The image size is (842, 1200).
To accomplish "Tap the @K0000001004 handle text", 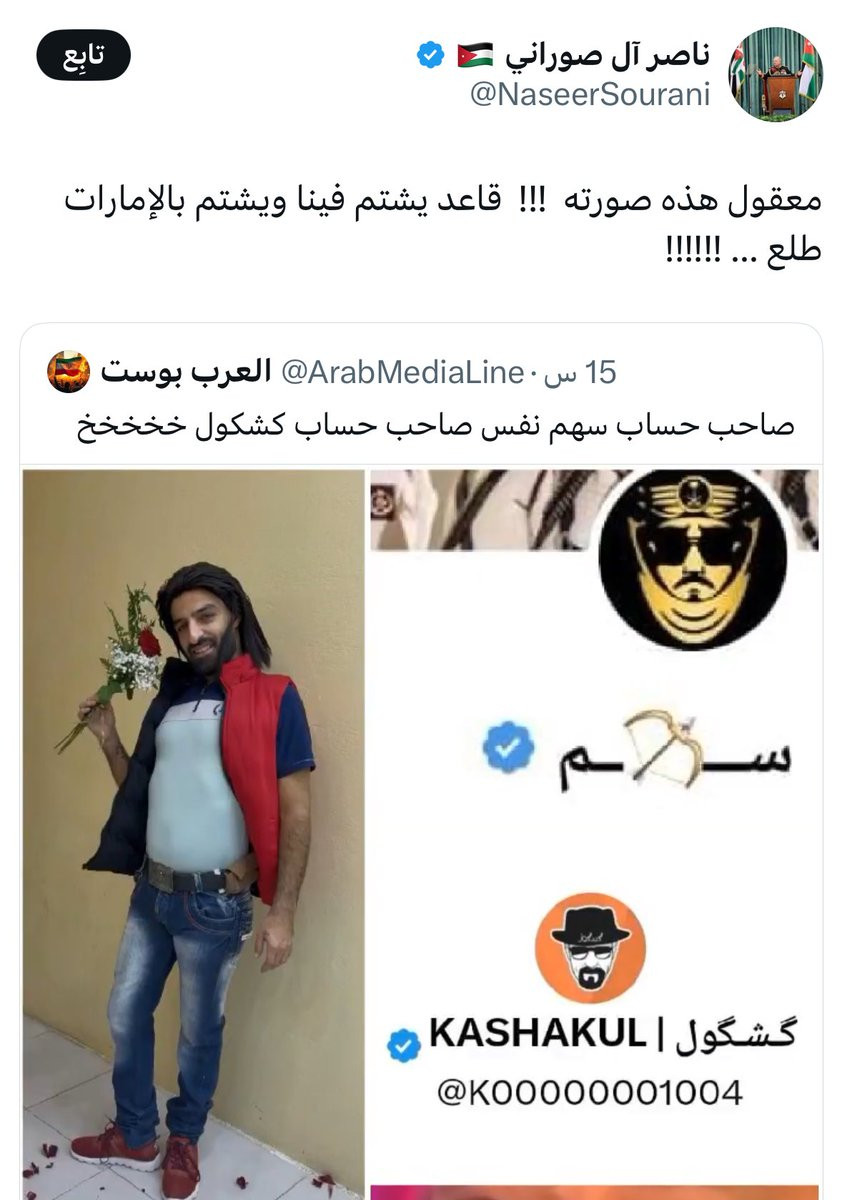I will tap(589, 1090).
